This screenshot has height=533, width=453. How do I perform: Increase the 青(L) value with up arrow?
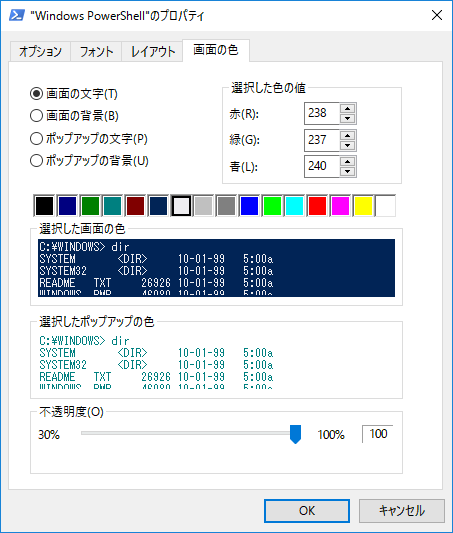tap(347, 161)
